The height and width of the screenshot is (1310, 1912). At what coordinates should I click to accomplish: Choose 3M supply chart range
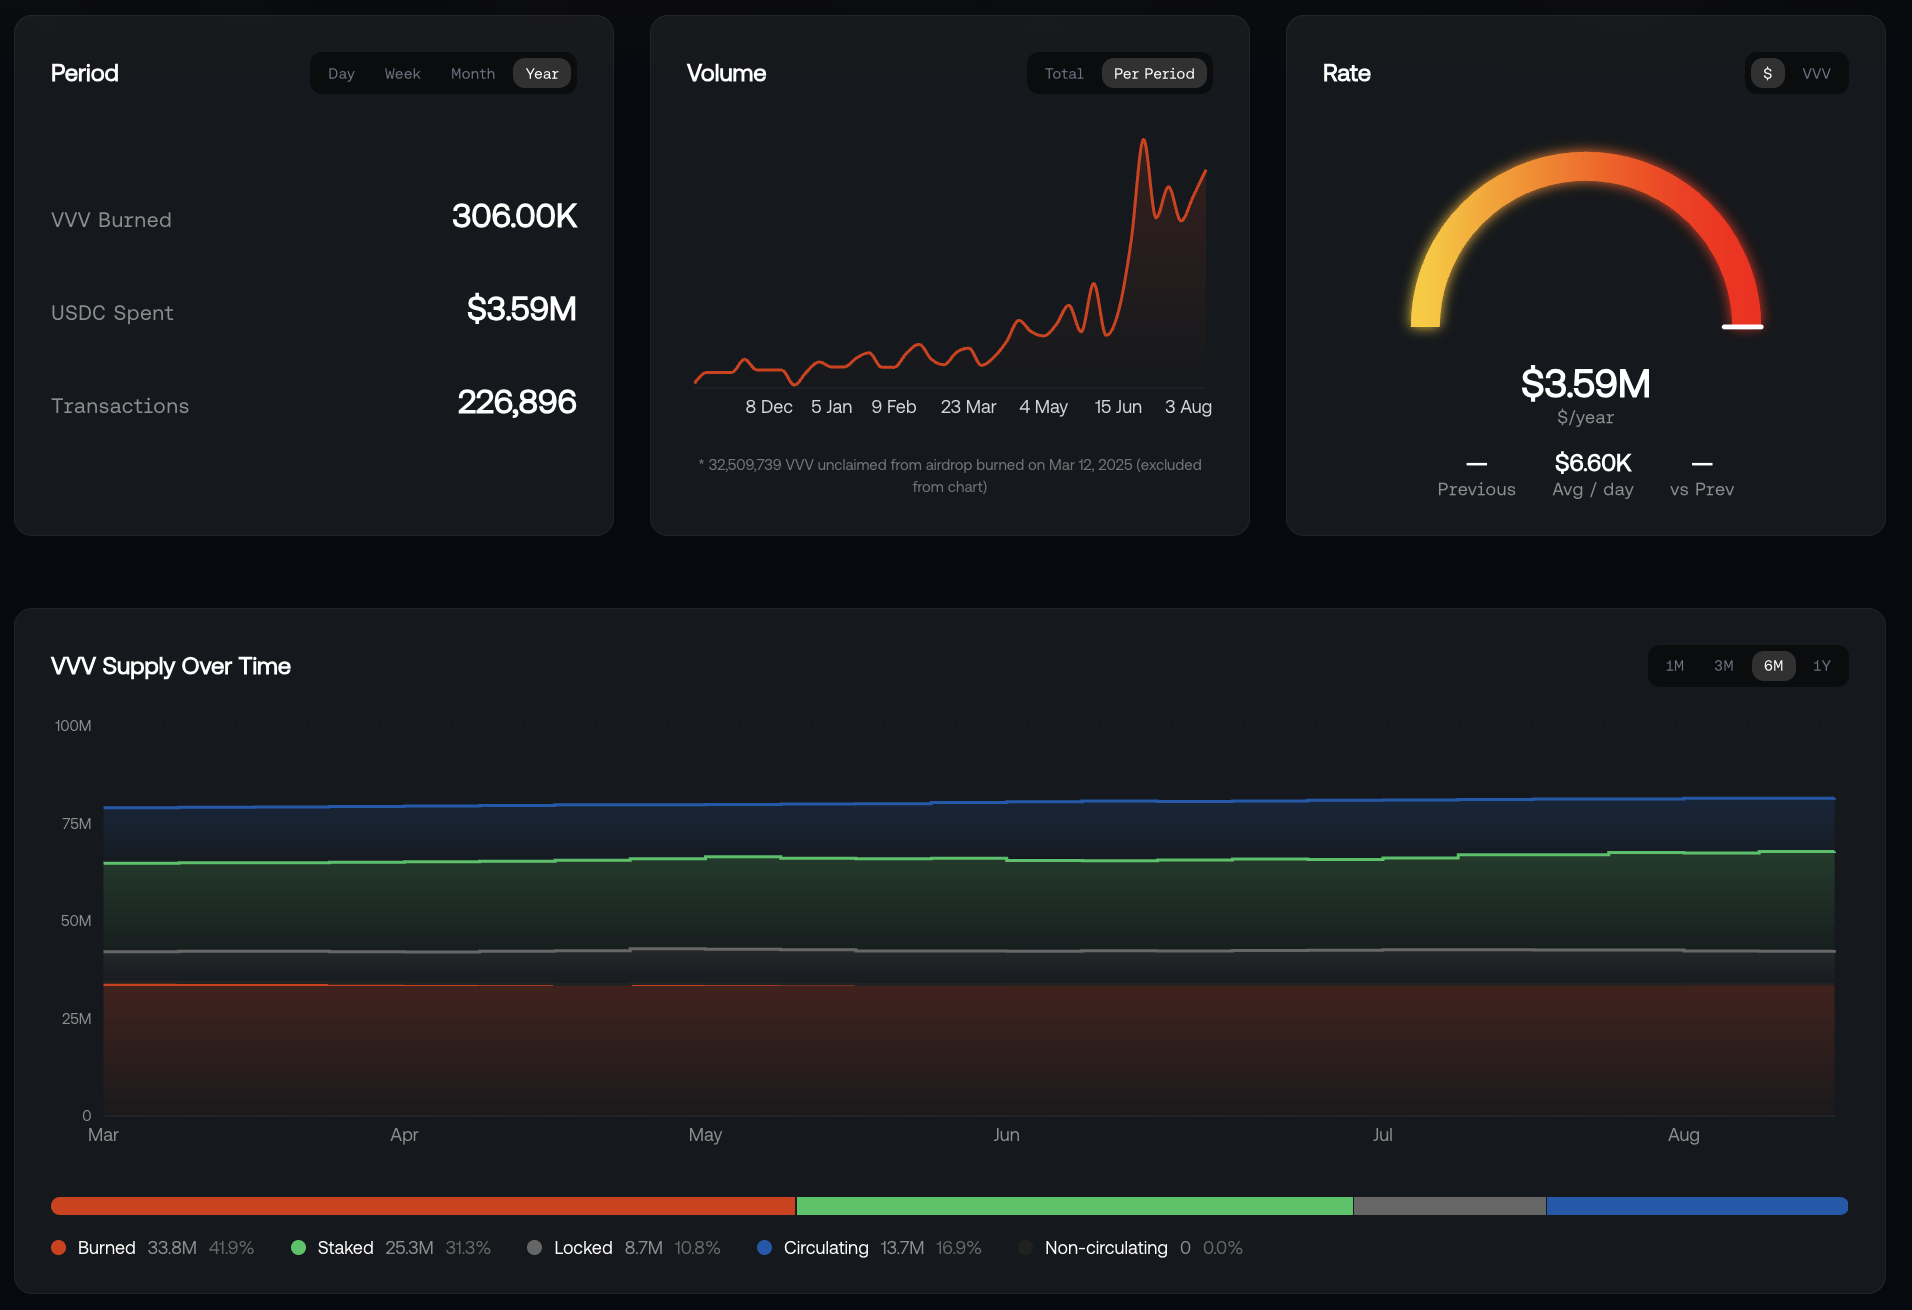(x=1724, y=666)
